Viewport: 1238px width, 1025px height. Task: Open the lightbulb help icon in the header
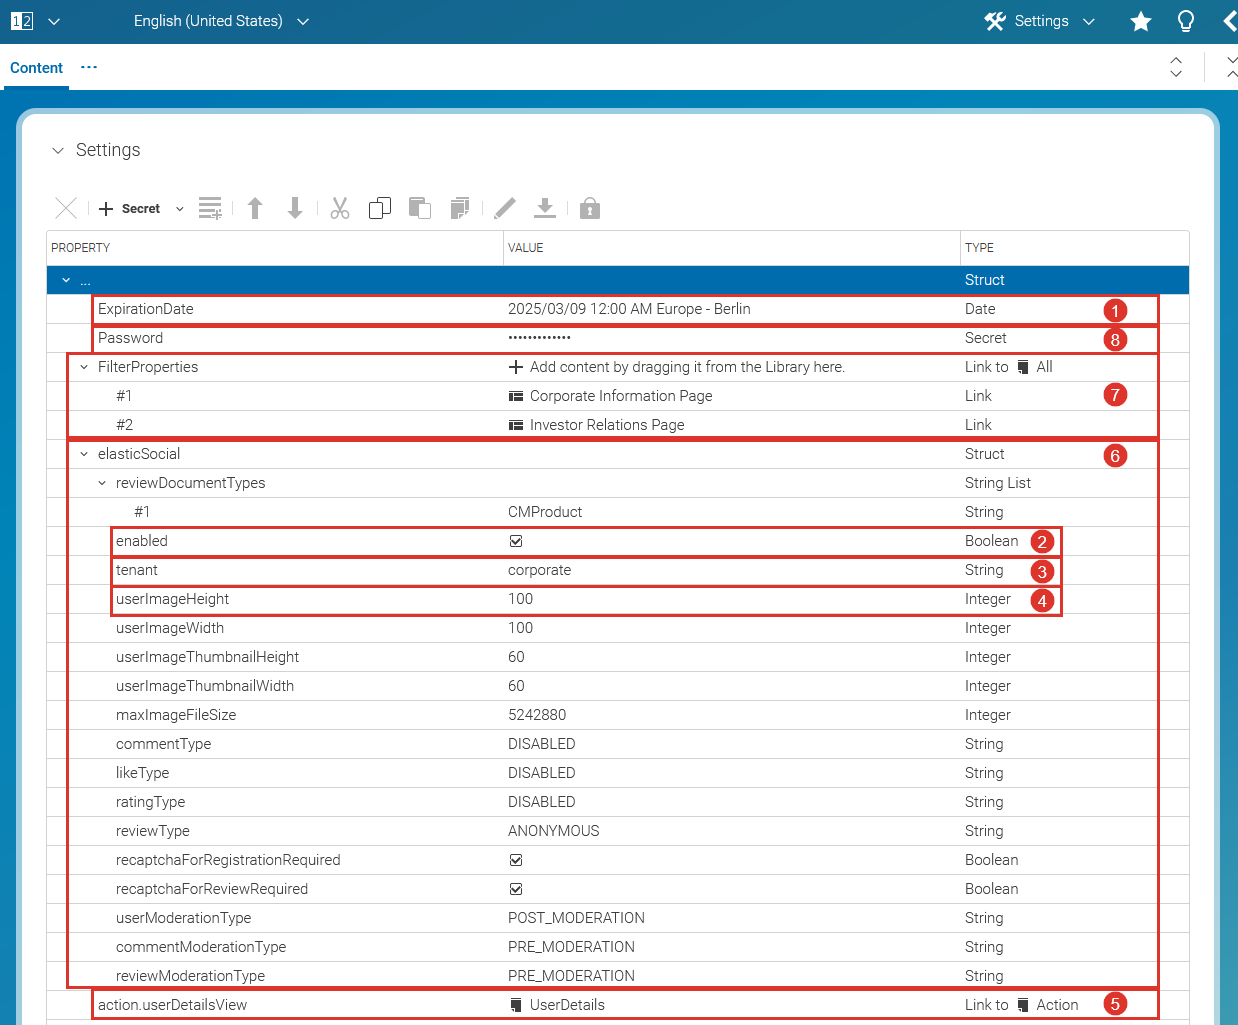point(1186,21)
